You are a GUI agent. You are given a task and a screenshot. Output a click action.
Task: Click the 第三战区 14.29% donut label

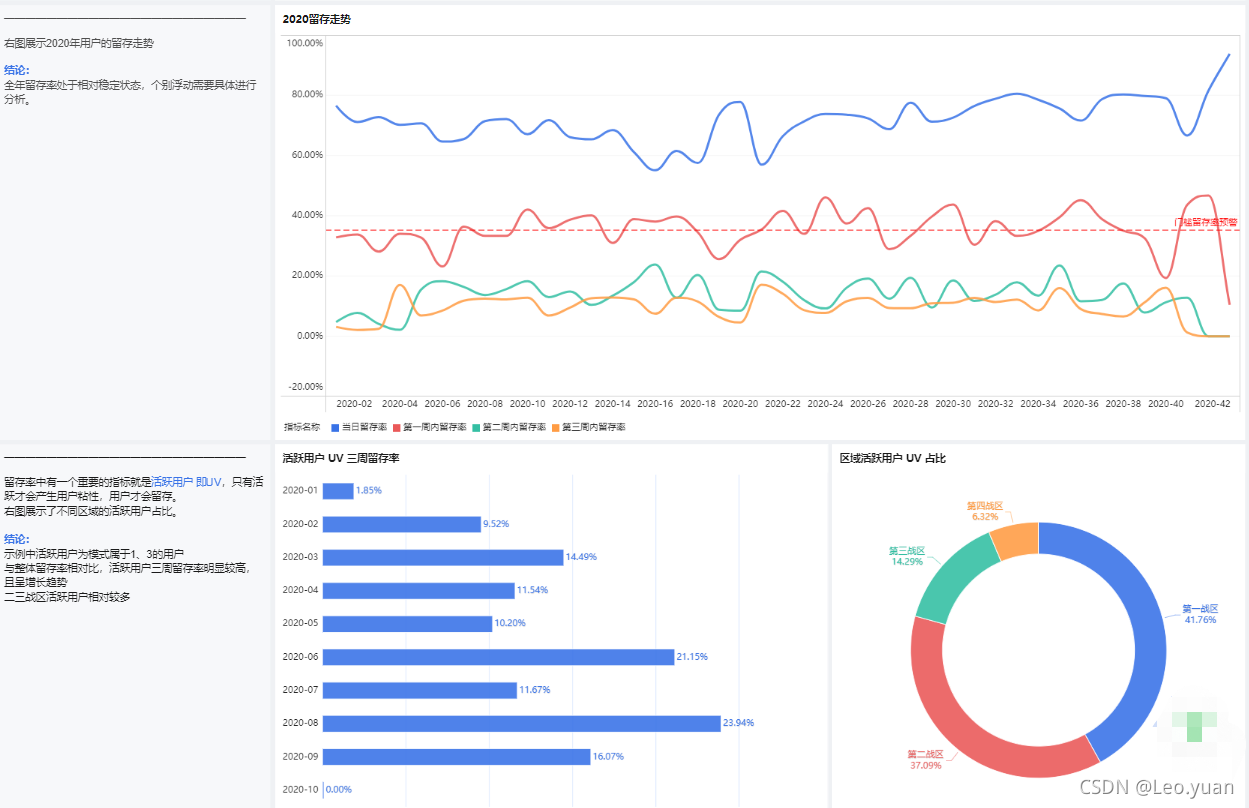pos(907,556)
